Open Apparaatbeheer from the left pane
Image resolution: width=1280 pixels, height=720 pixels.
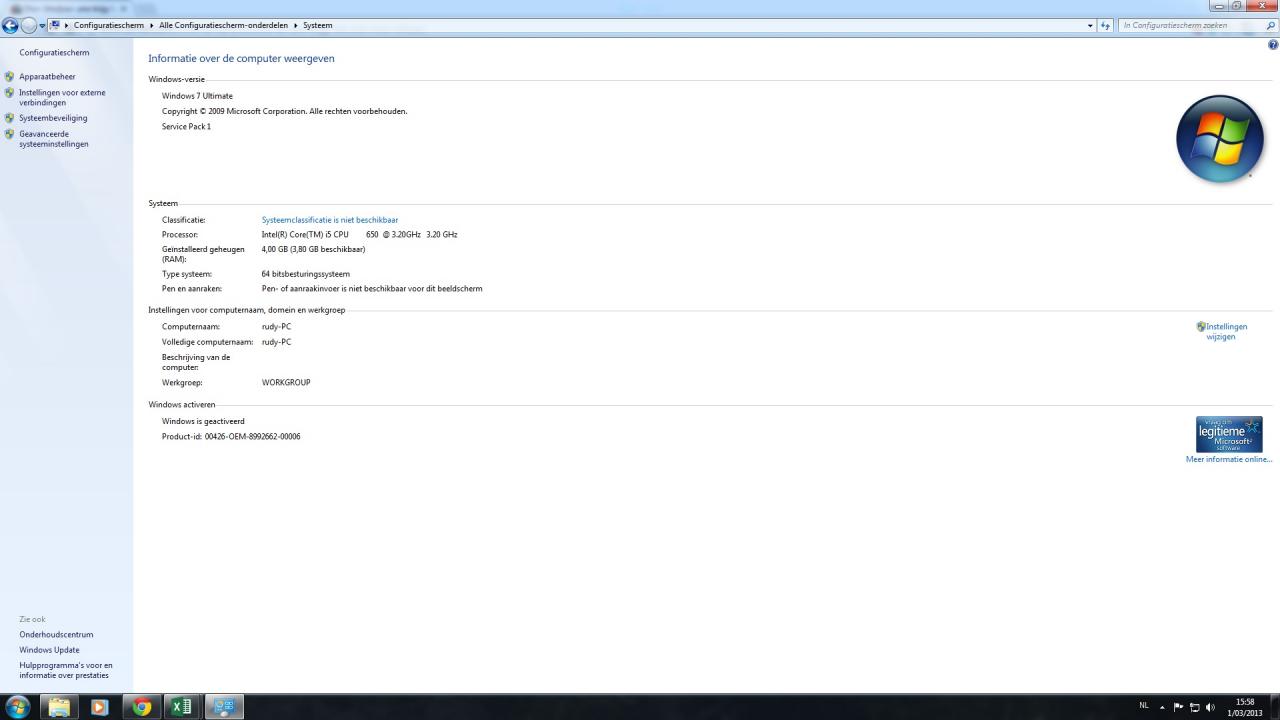click(47, 77)
